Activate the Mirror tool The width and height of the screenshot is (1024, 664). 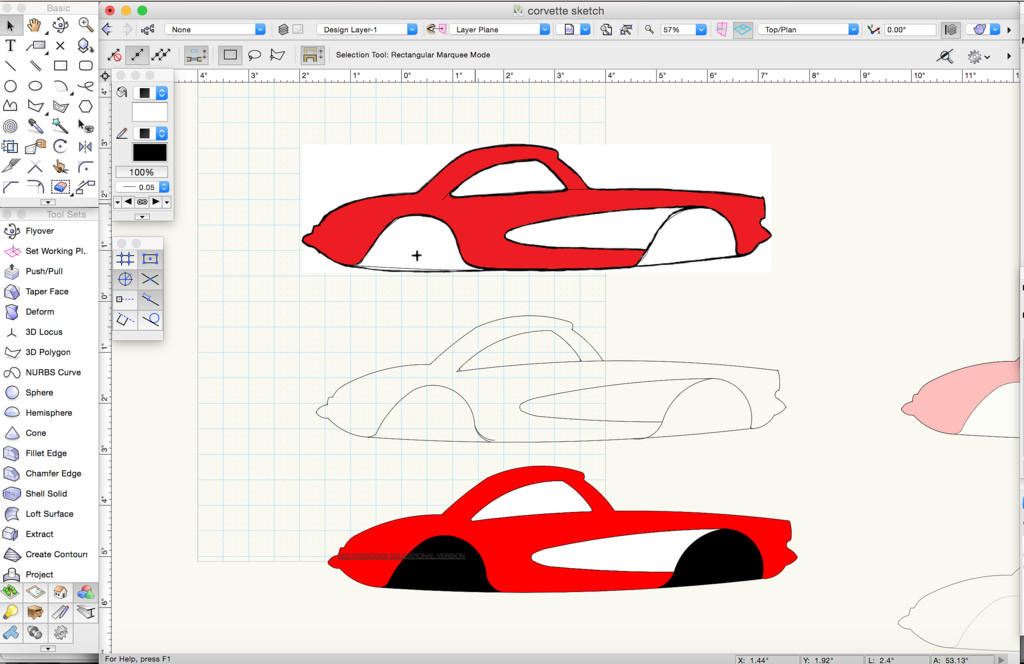pyautogui.click(x=85, y=146)
